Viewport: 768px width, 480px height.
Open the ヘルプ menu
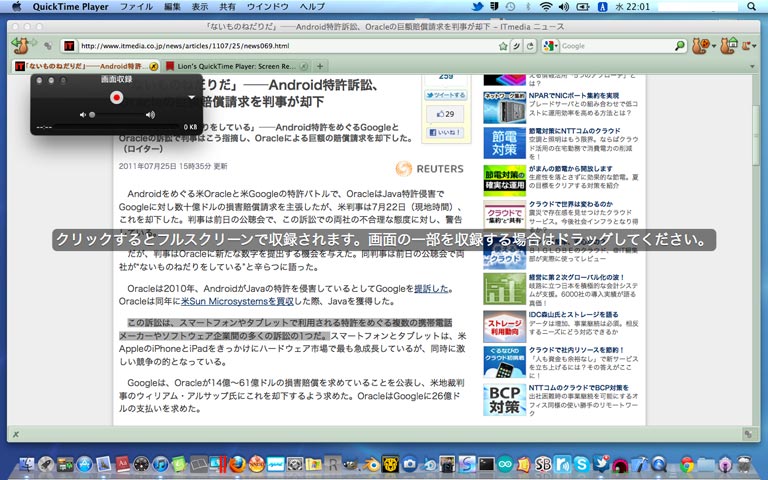tap(312, 6)
